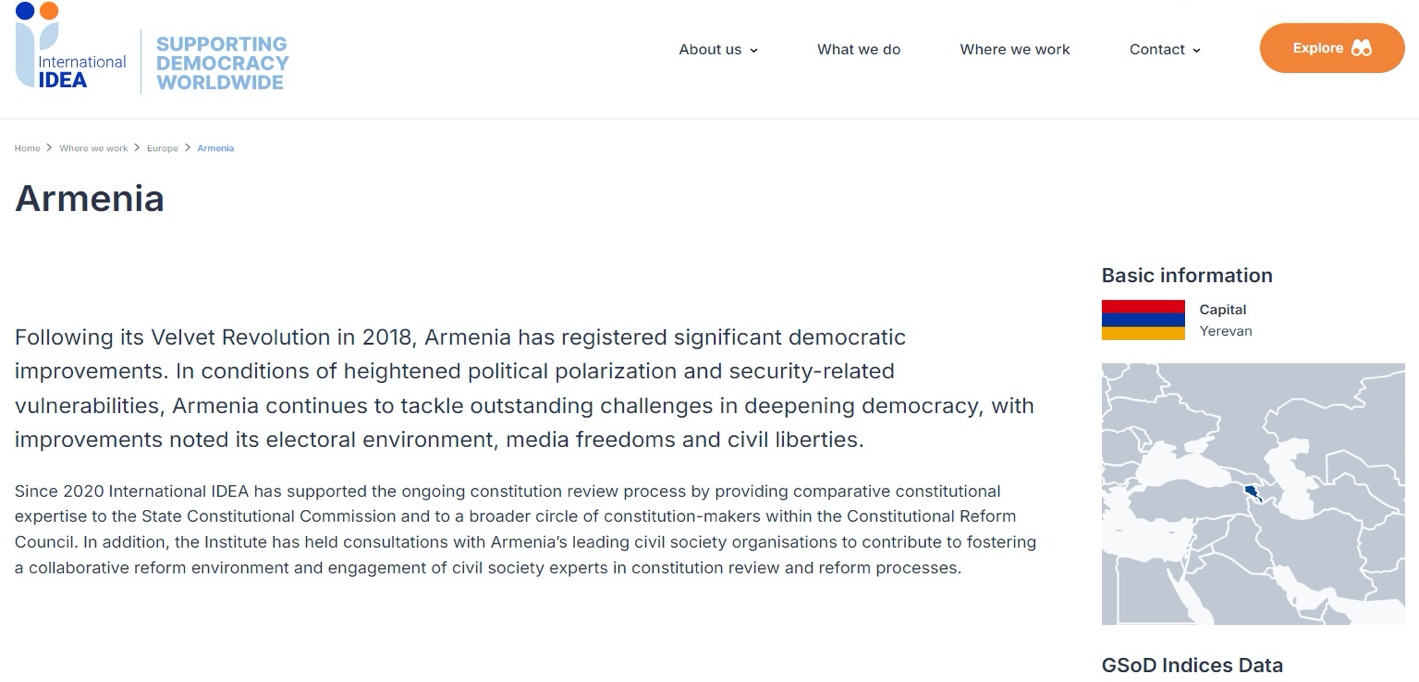Click the Basic information heading
The image size is (1419, 682).
tap(1186, 275)
